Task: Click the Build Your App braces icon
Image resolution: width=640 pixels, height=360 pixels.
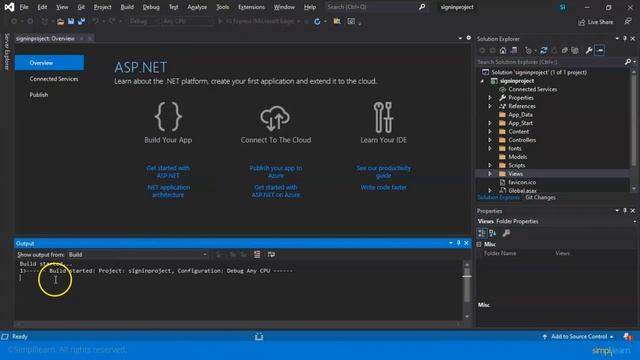Action: [x=168, y=116]
